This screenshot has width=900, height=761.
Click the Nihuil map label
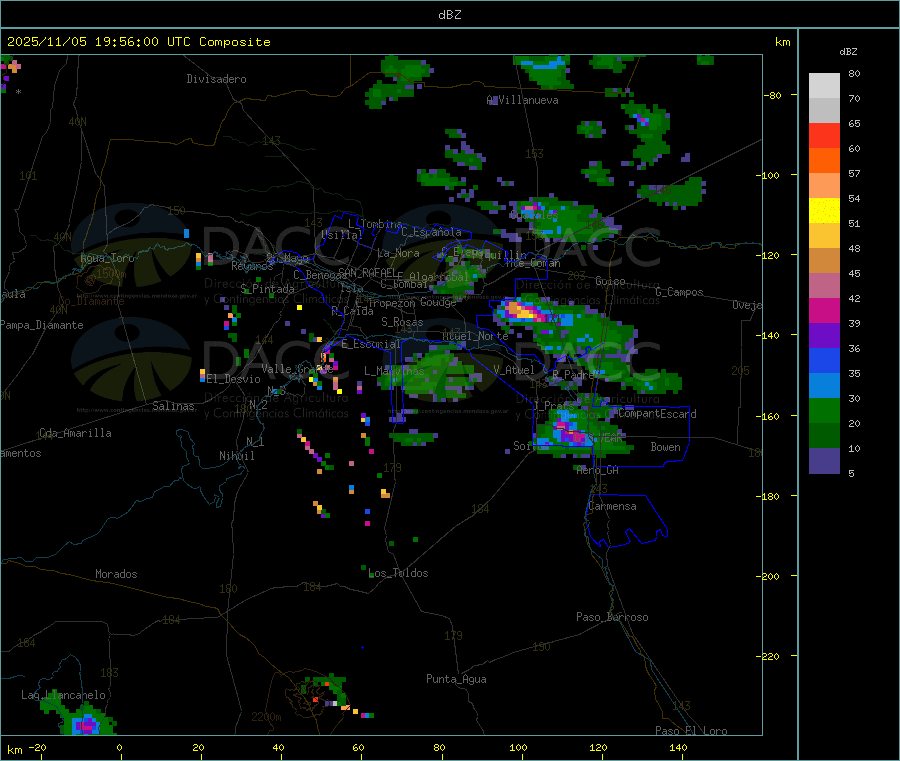point(236,456)
